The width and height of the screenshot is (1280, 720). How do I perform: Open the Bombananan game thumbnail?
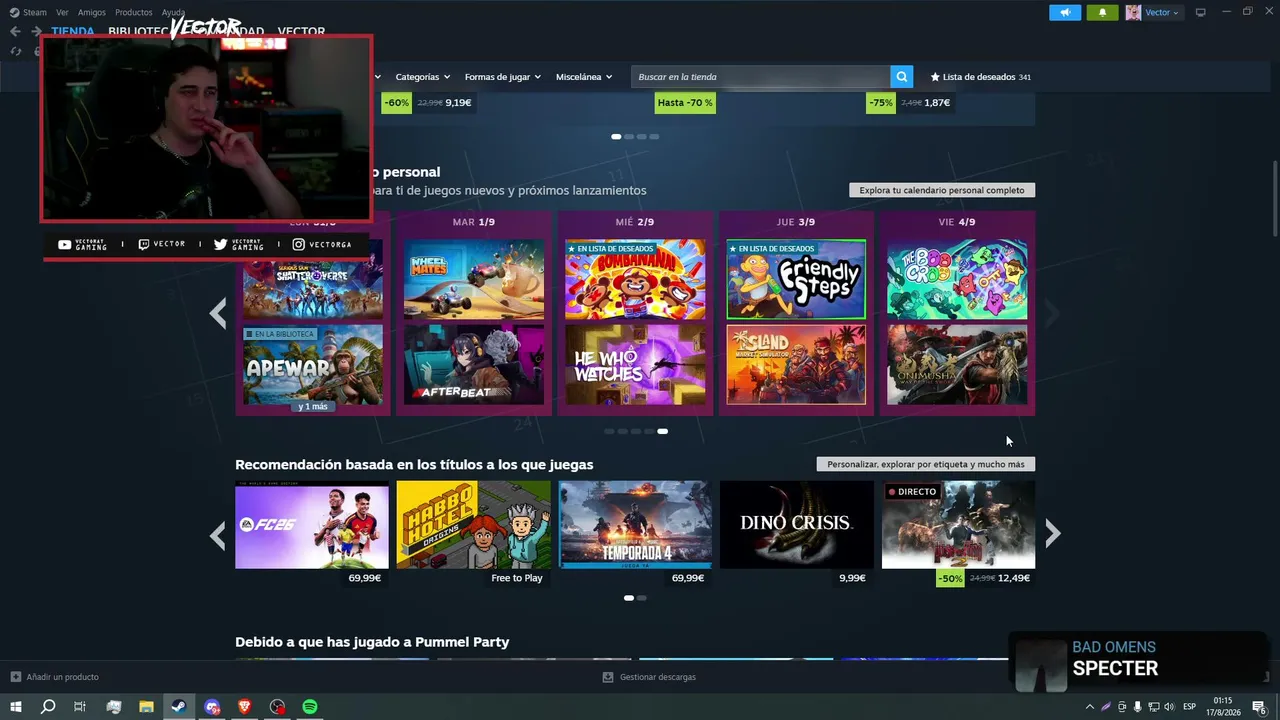(x=635, y=279)
